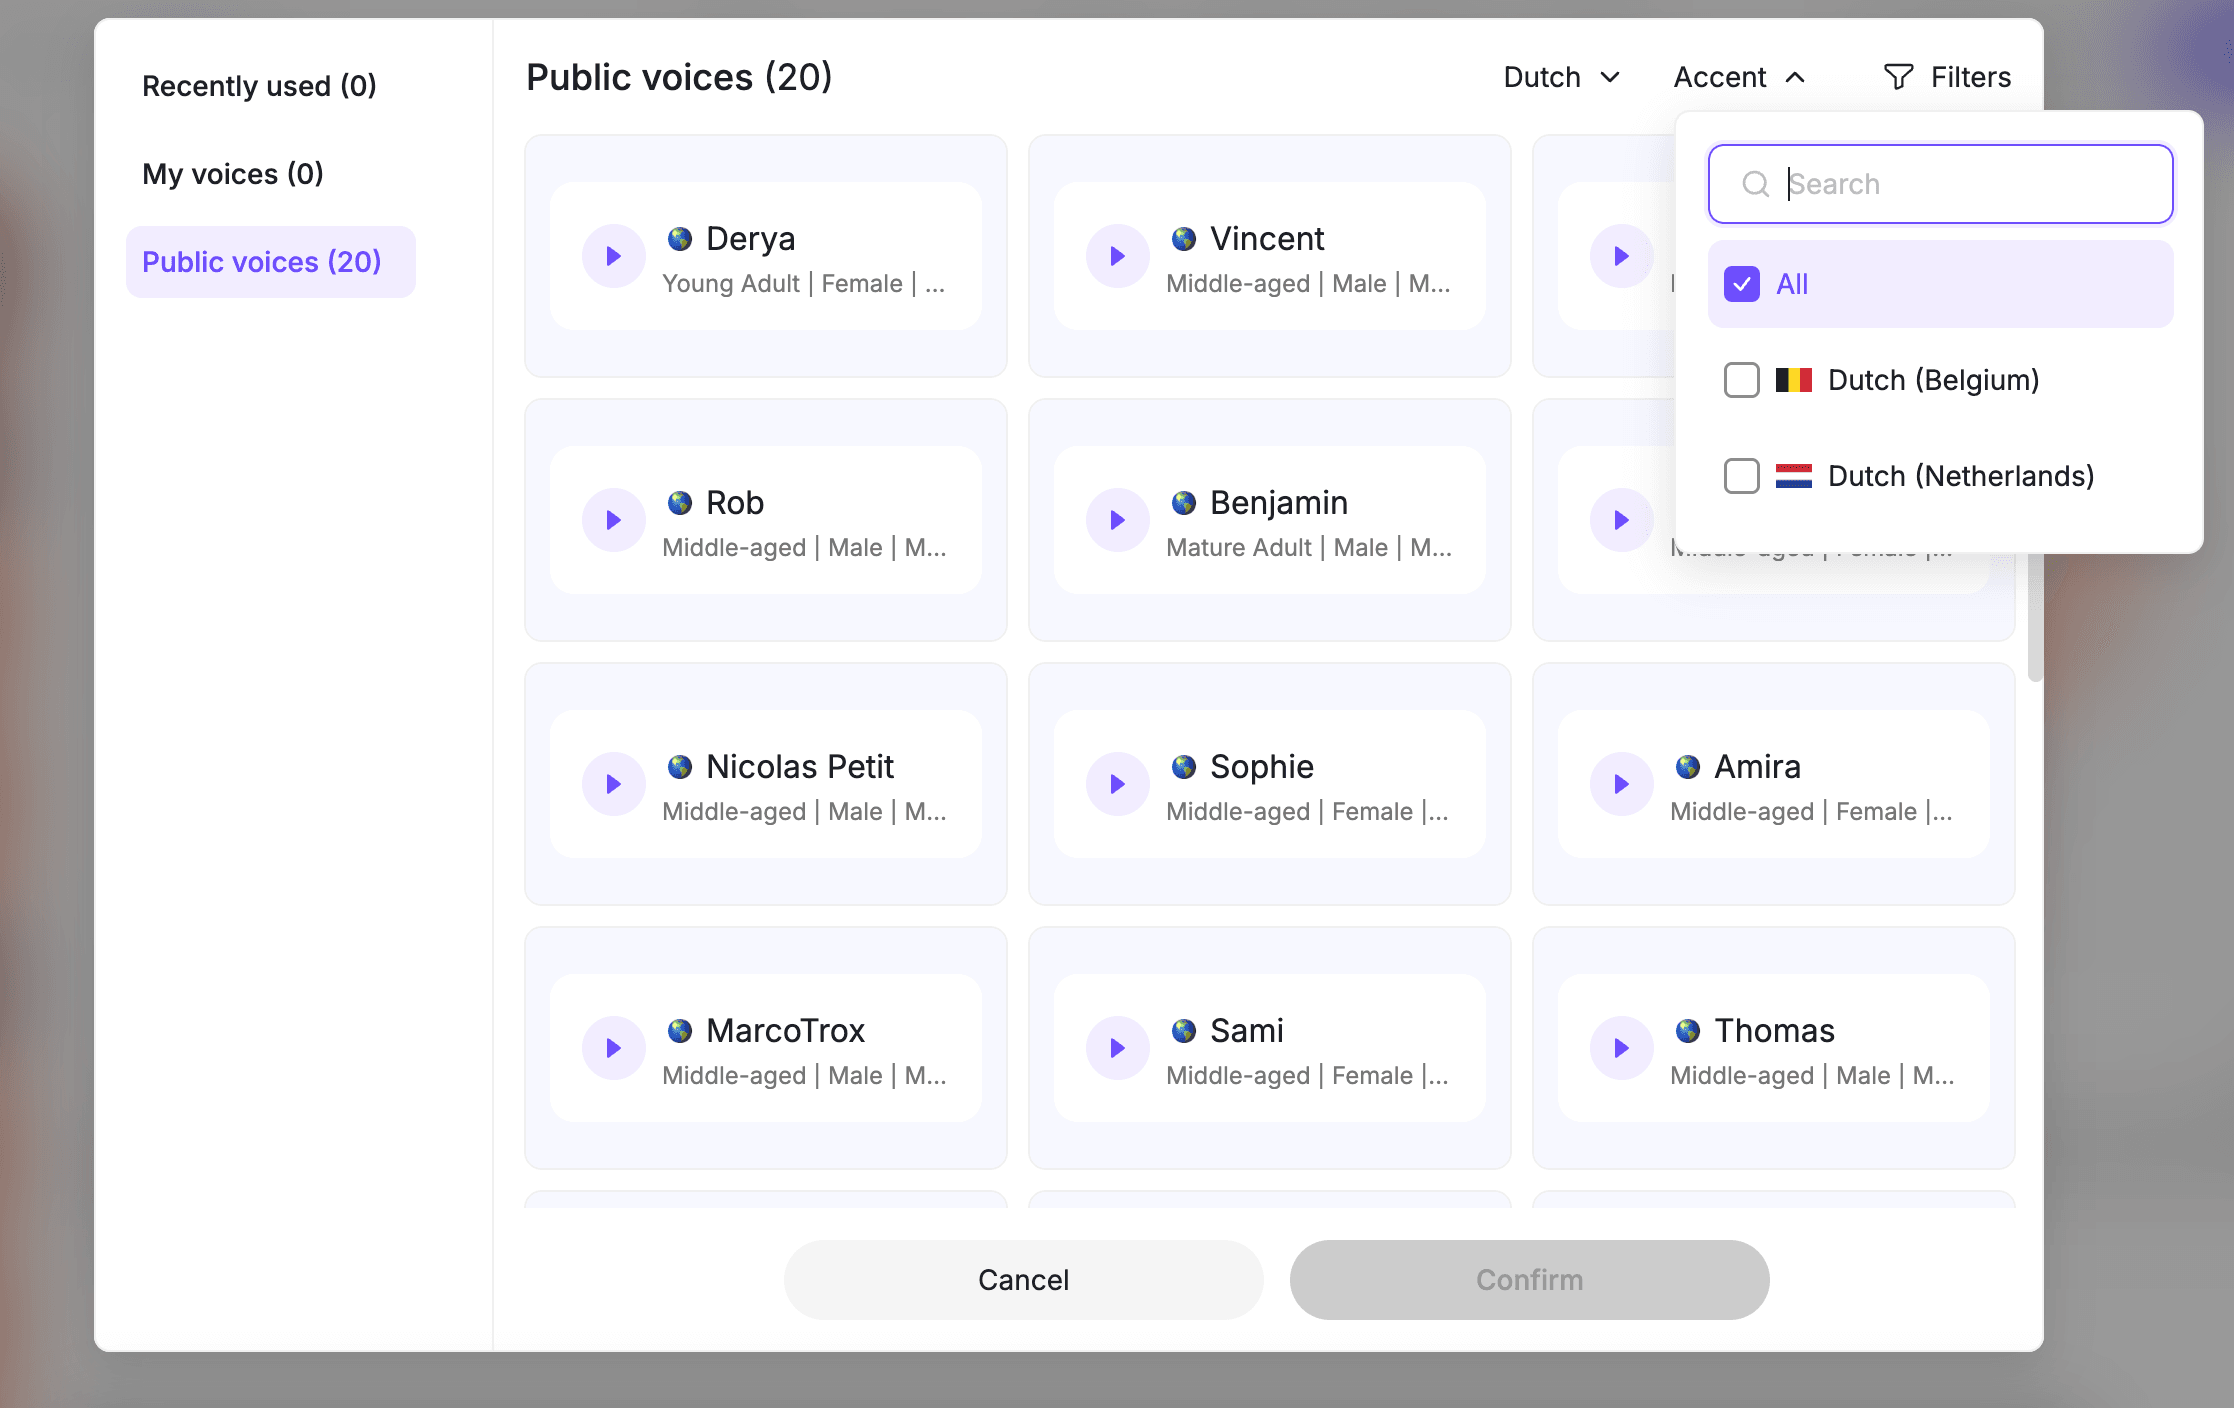Click the Filters funnel icon
Screen dimensions: 2234x1408
pos(1897,77)
